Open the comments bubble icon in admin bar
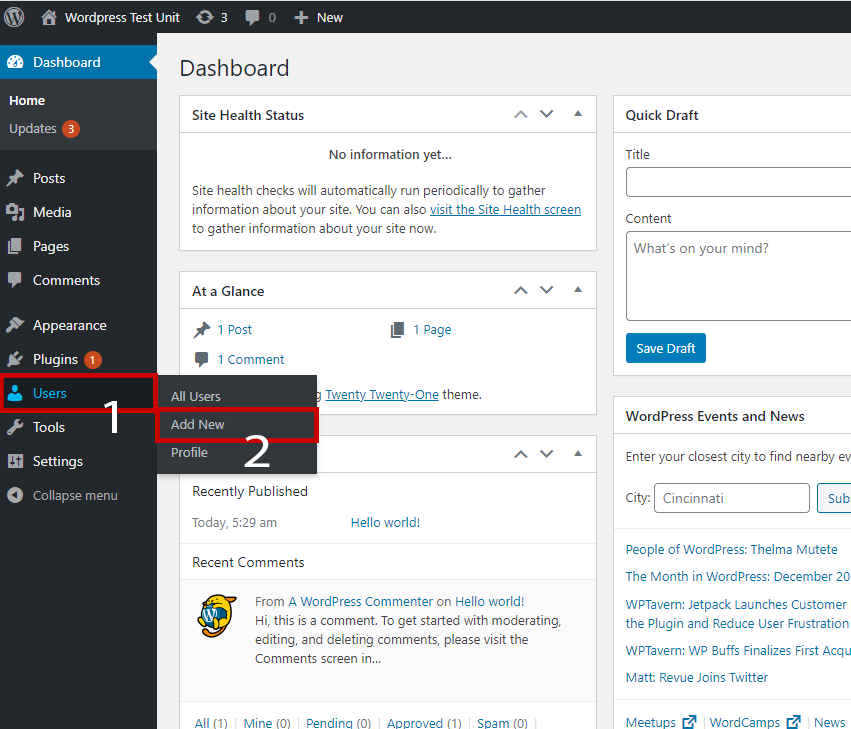 [252, 17]
